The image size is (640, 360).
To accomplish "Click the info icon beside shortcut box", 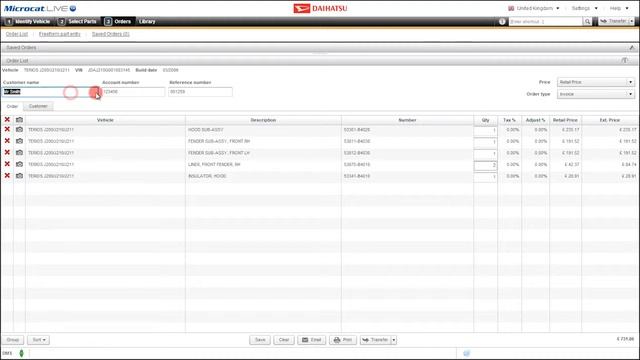I will pos(502,21).
